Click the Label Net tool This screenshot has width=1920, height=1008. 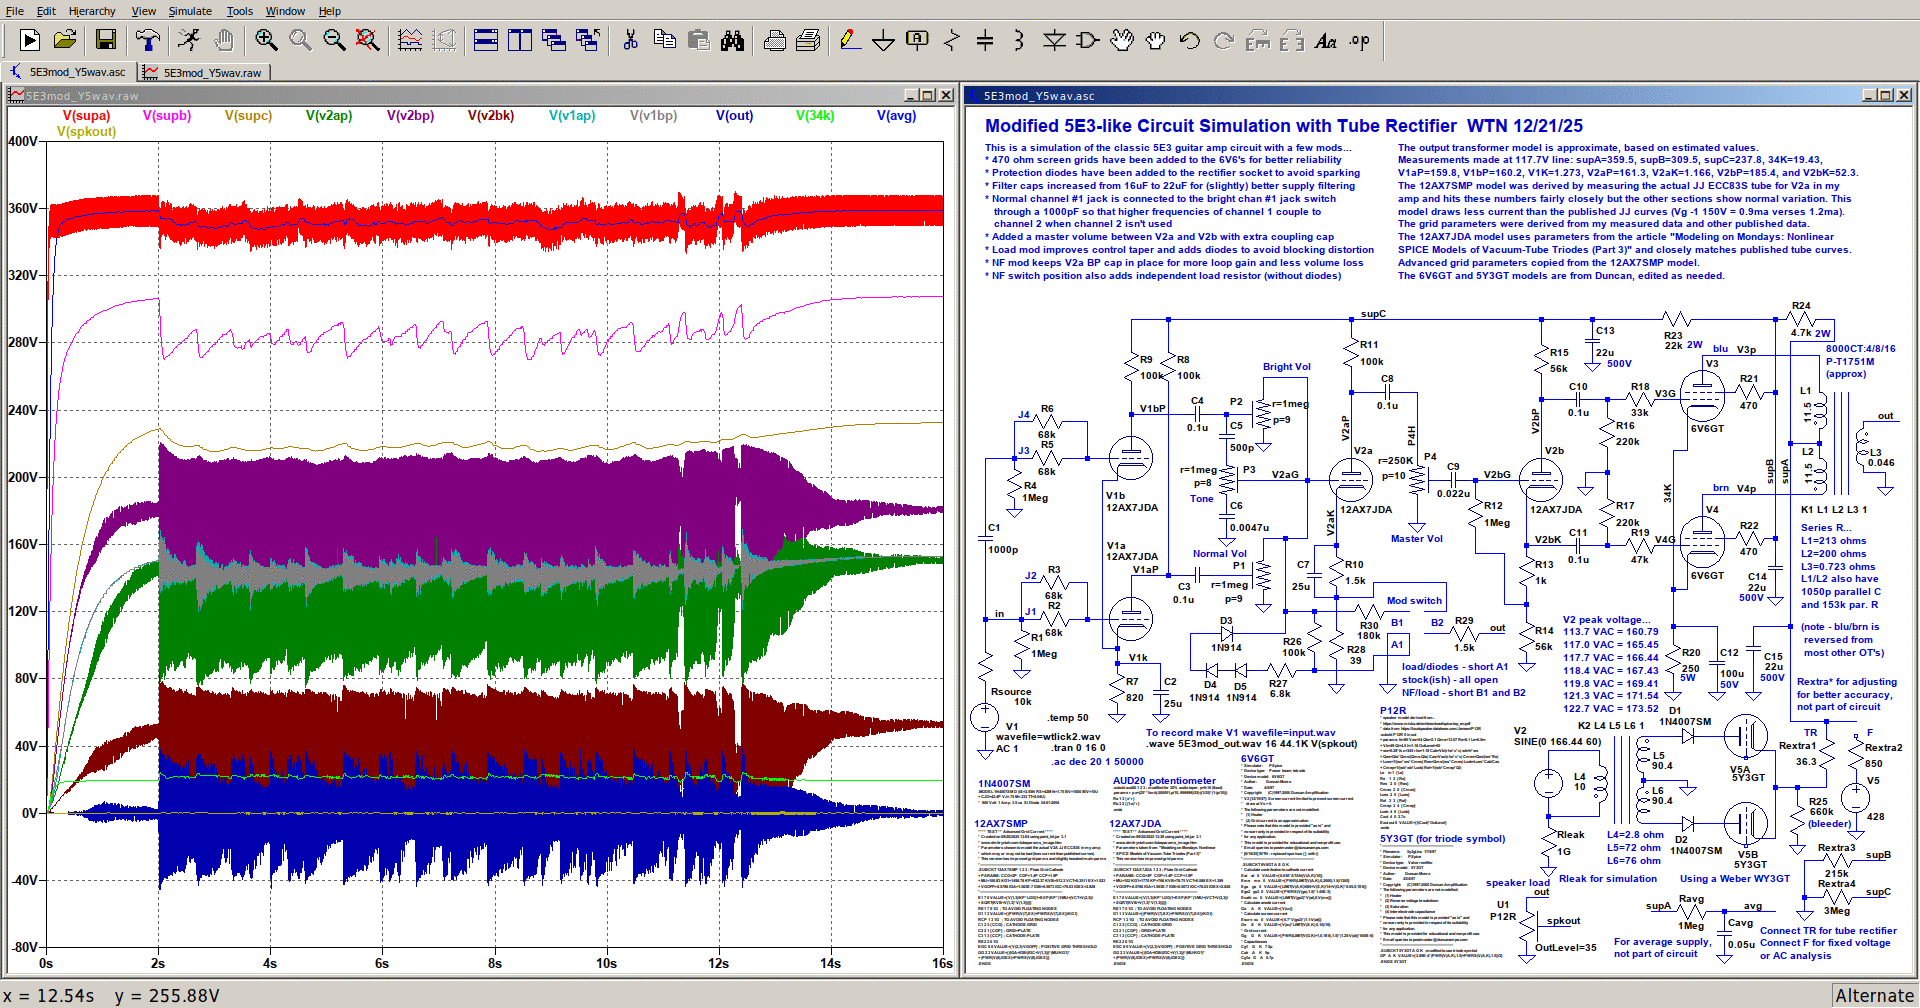point(917,40)
